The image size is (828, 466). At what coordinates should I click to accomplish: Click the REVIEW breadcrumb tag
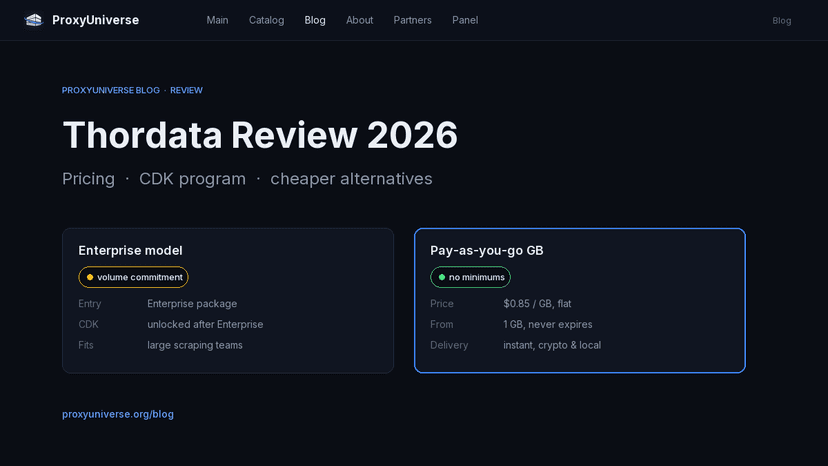tap(186, 90)
